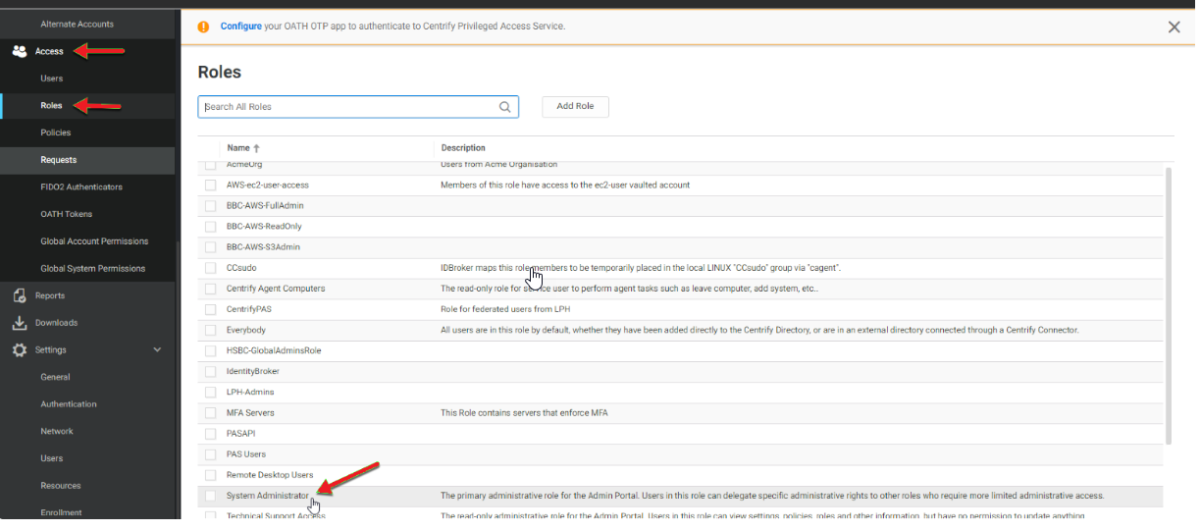Click the Add Role button
This screenshot has height=530, width=1200.
[575, 106]
